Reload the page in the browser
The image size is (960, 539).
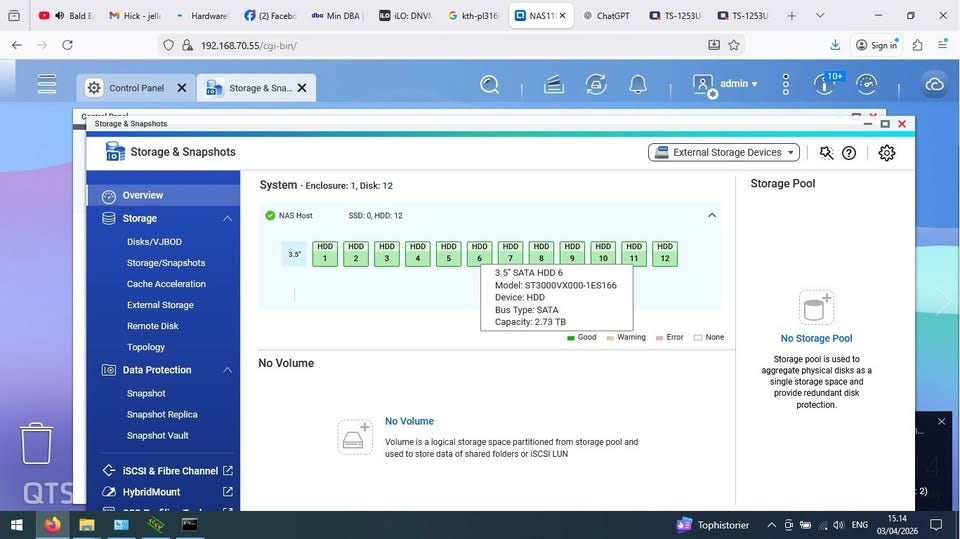(67, 45)
